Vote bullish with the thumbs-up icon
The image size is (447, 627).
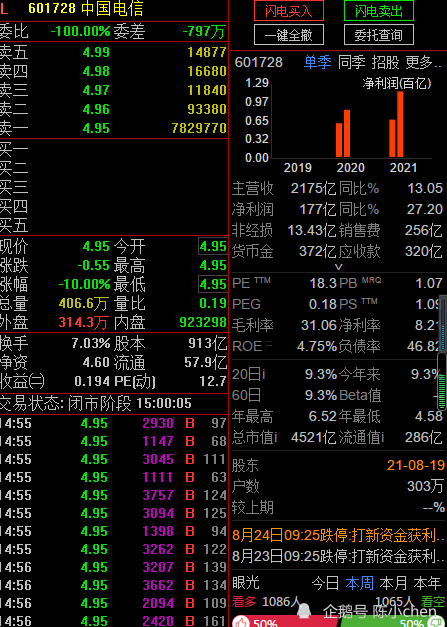[x=241, y=622]
